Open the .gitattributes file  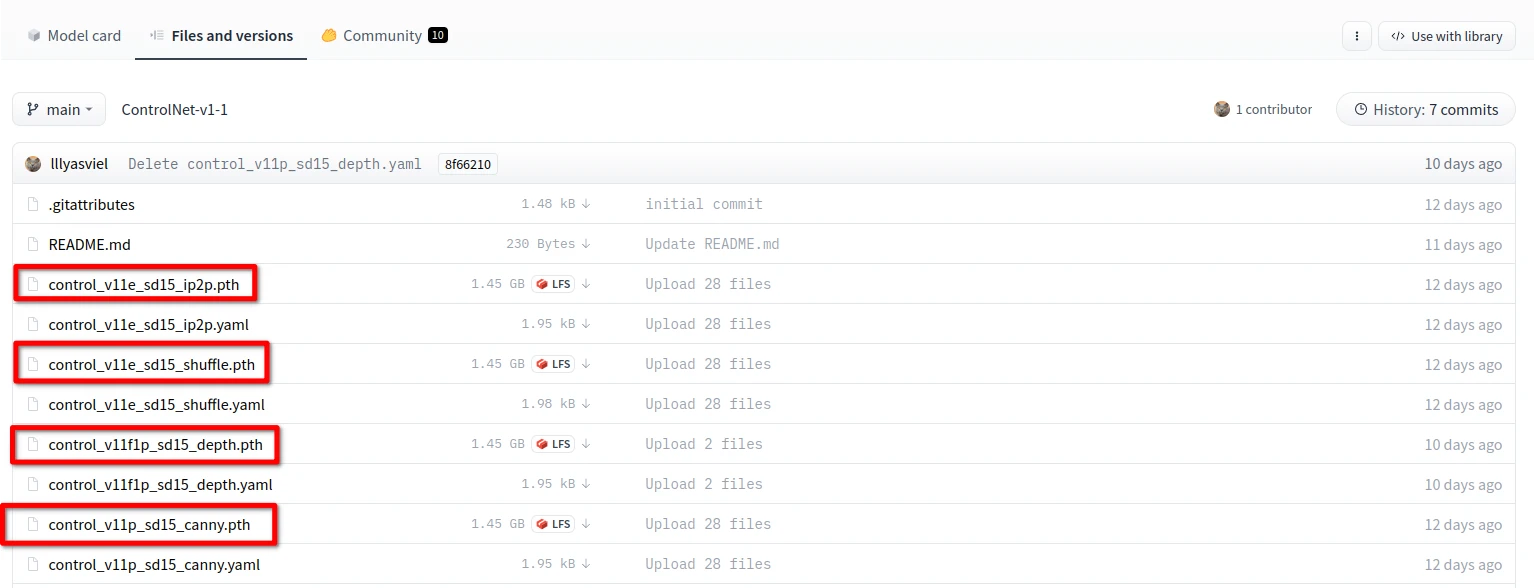click(x=91, y=204)
